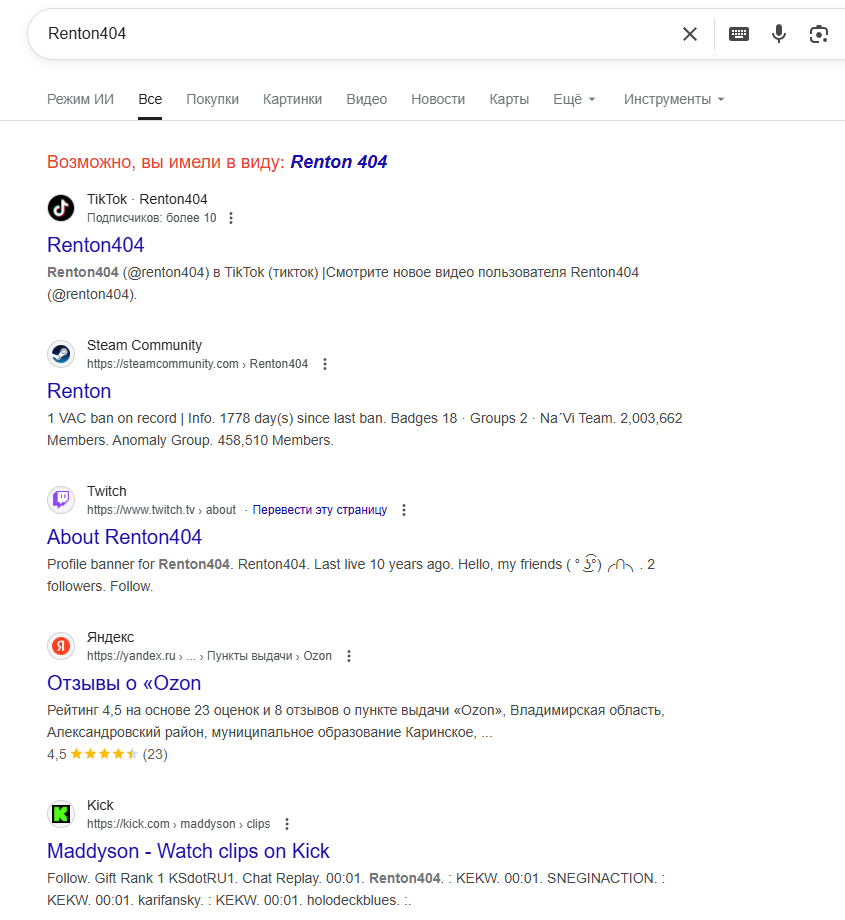Click the Steam Community source name
This screenshot has width=845, height=920.
tap(144, 346)
